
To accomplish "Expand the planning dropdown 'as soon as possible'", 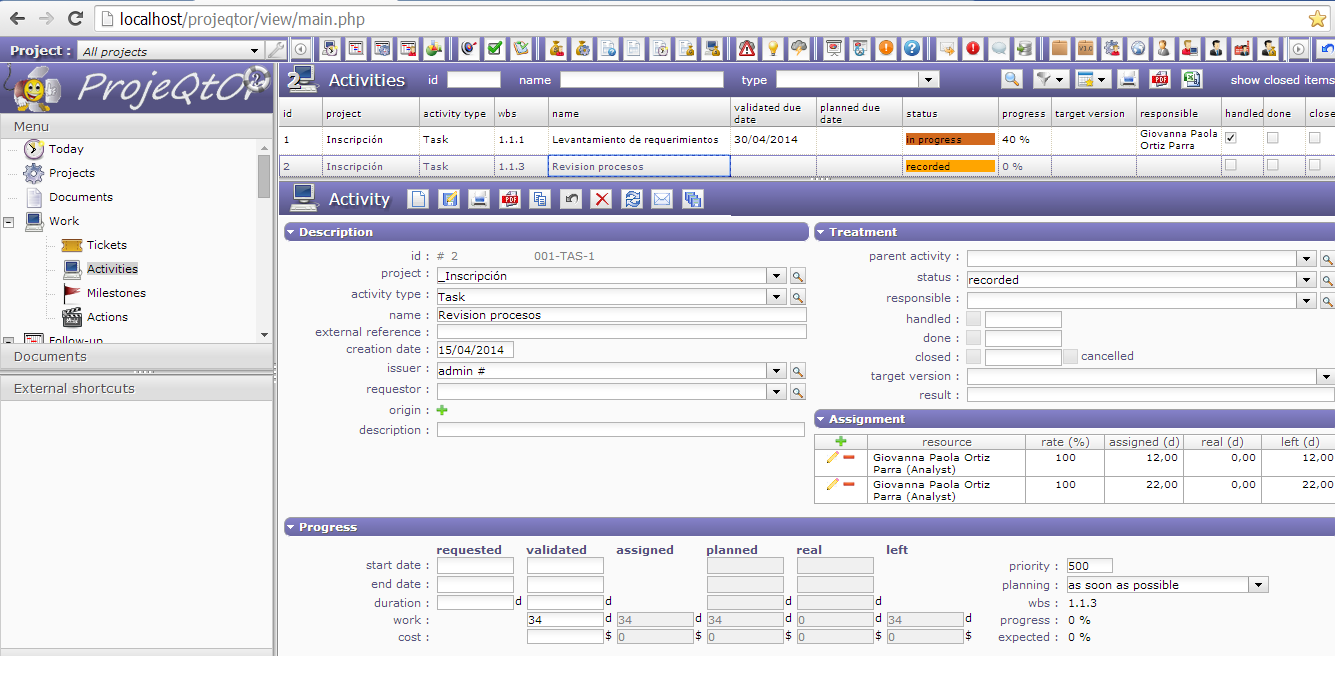I will [1258, 585].
